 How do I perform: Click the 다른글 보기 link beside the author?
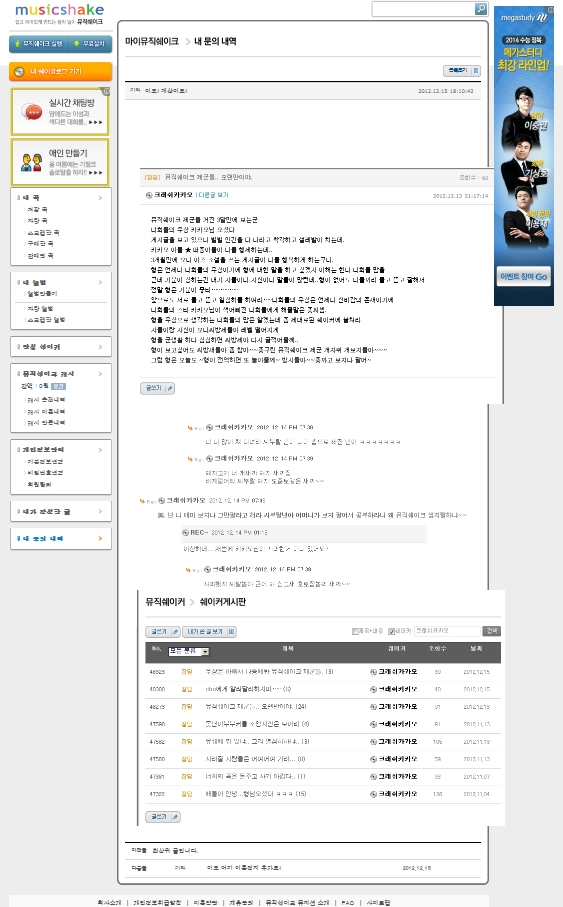(213, 195)
